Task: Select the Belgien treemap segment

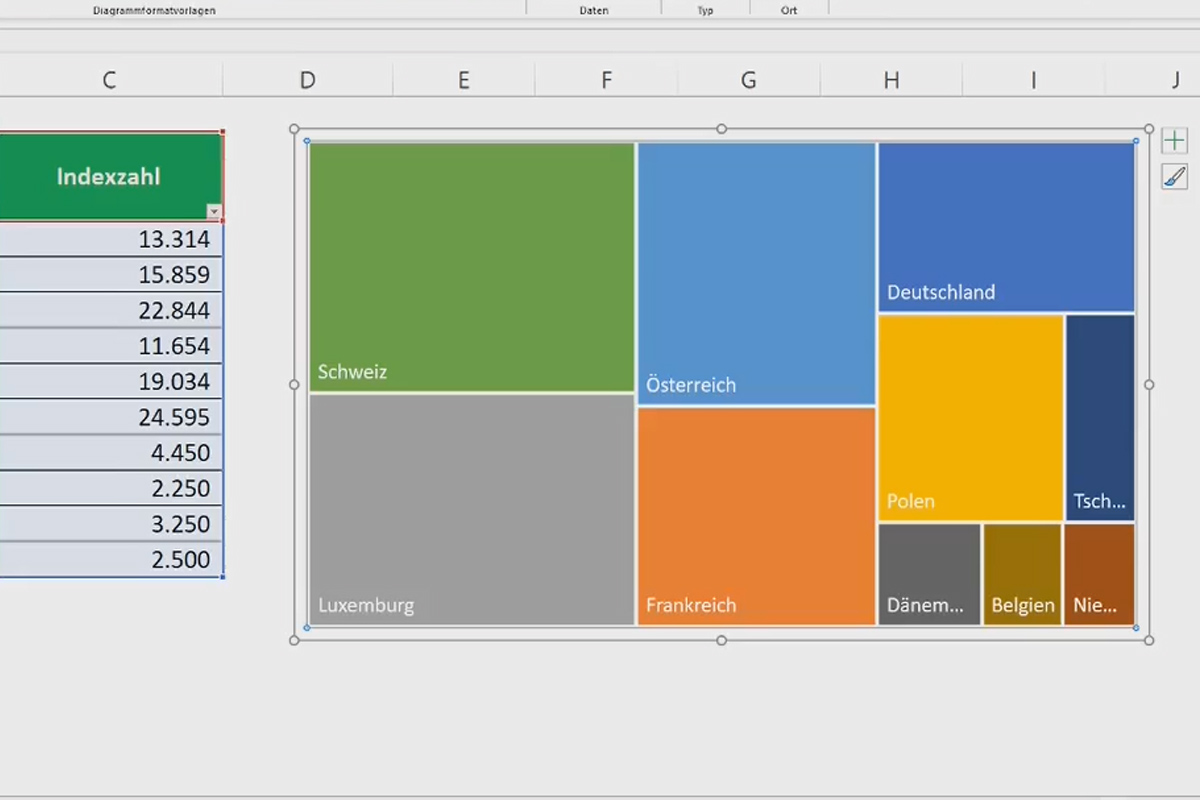Action: click(1022, 575)
